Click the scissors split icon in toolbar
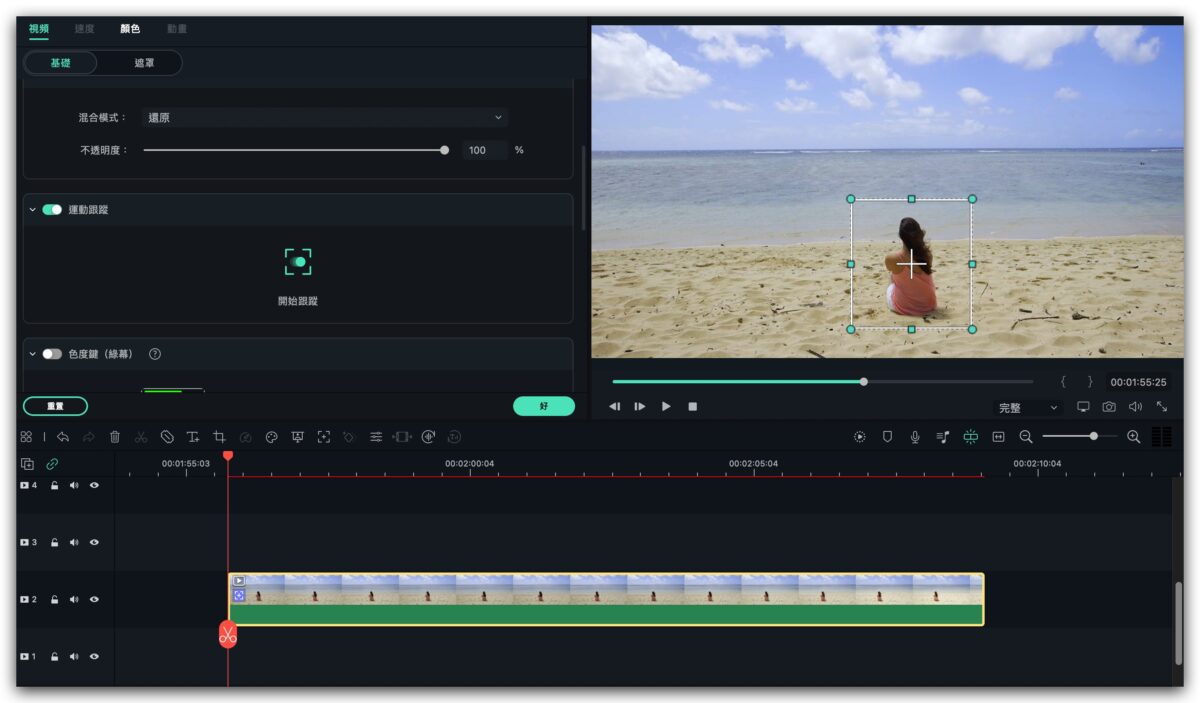Viewport: 1200px width, 703px height. click(x=141, y=437)
